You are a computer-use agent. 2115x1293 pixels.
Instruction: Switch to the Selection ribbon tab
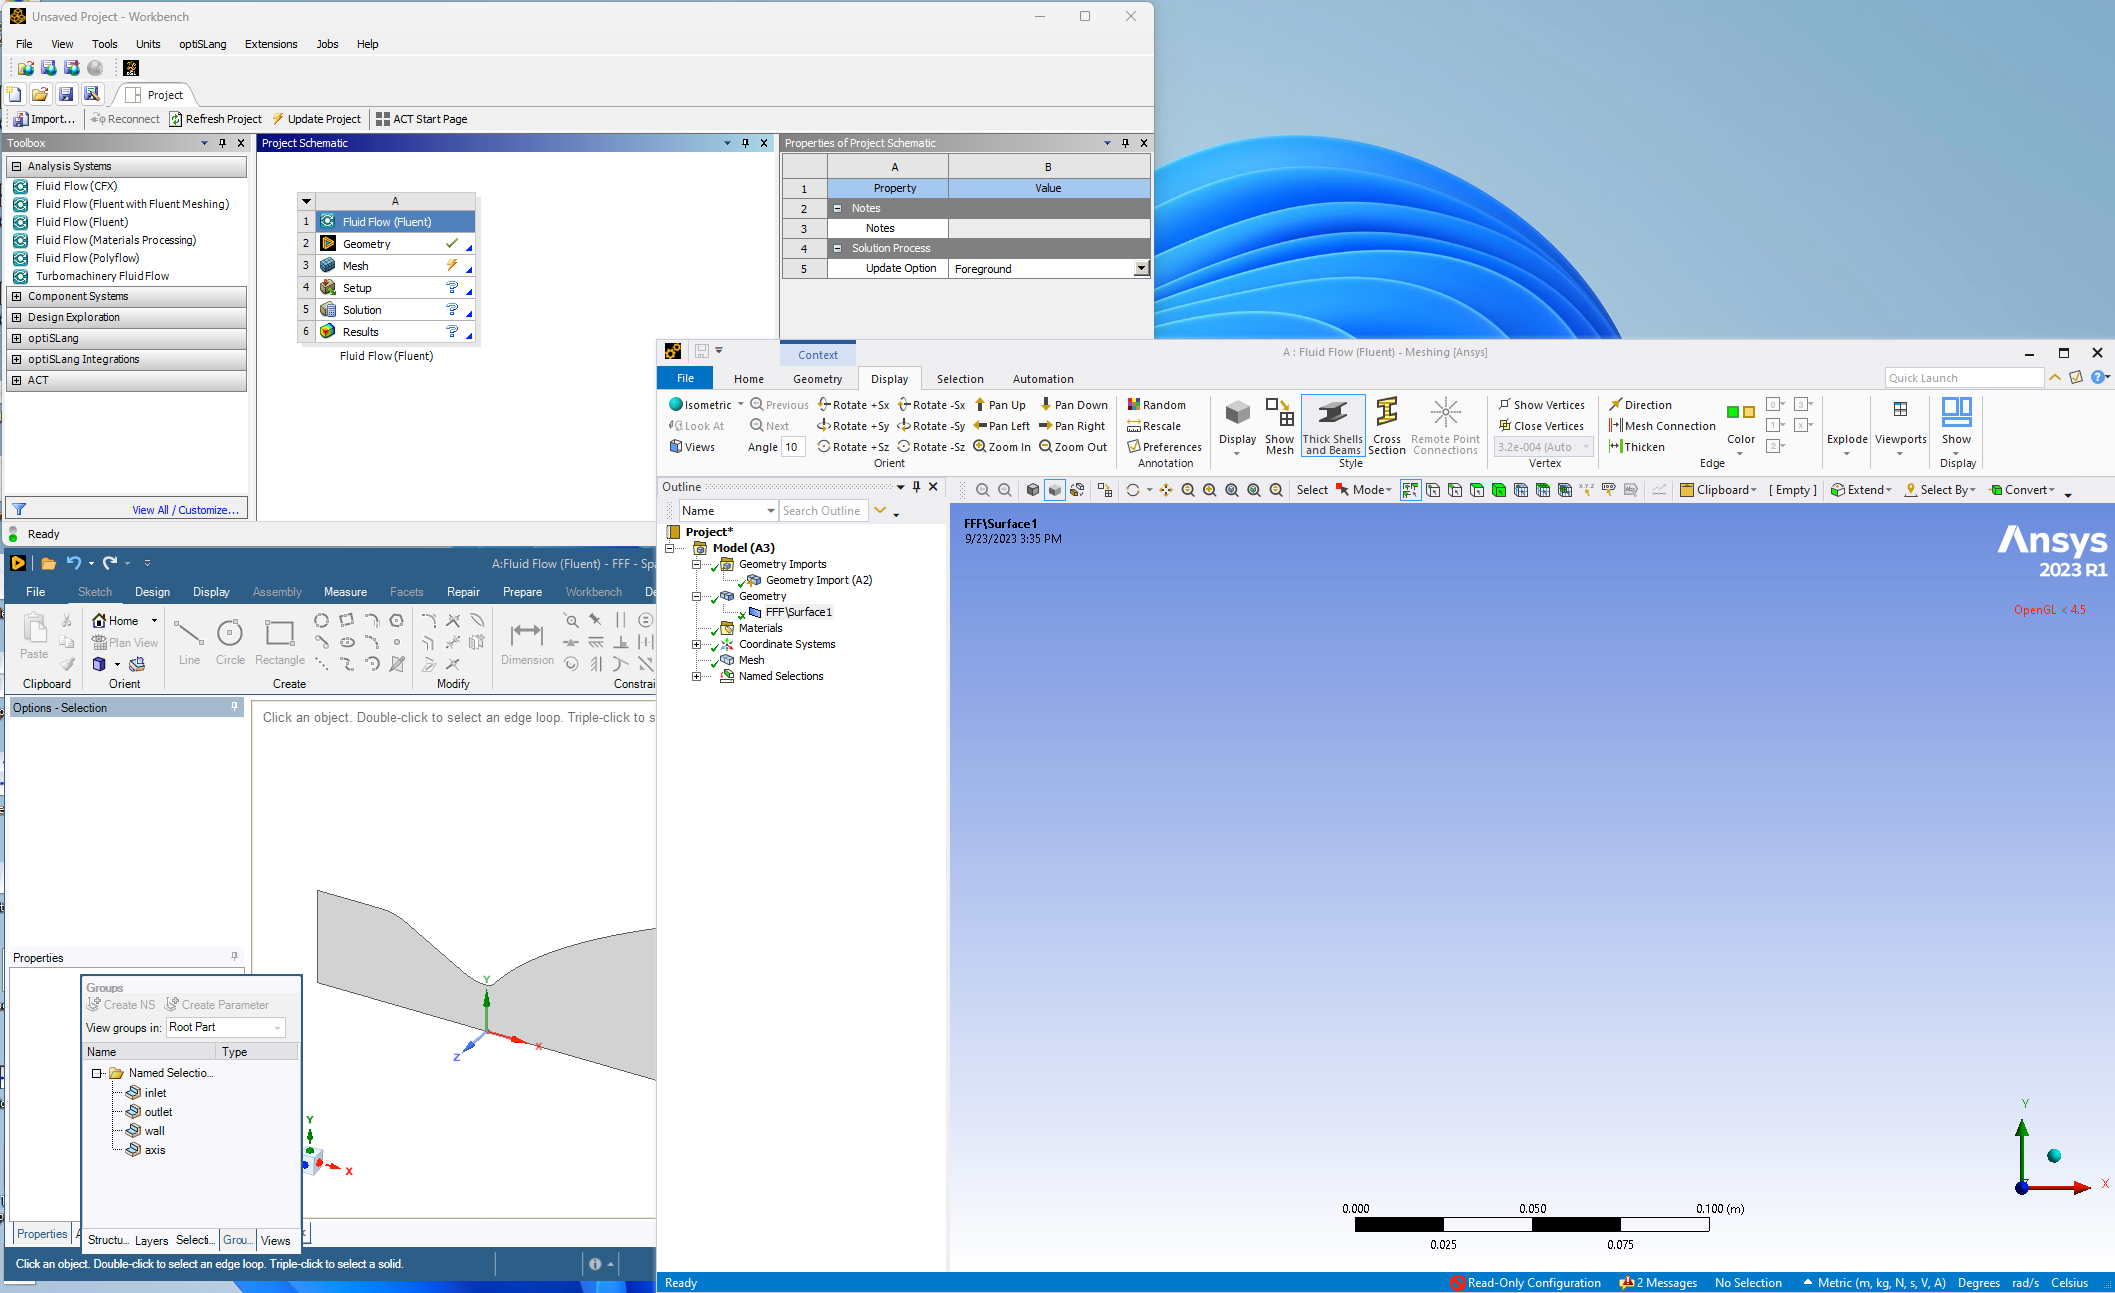[959, 379]
